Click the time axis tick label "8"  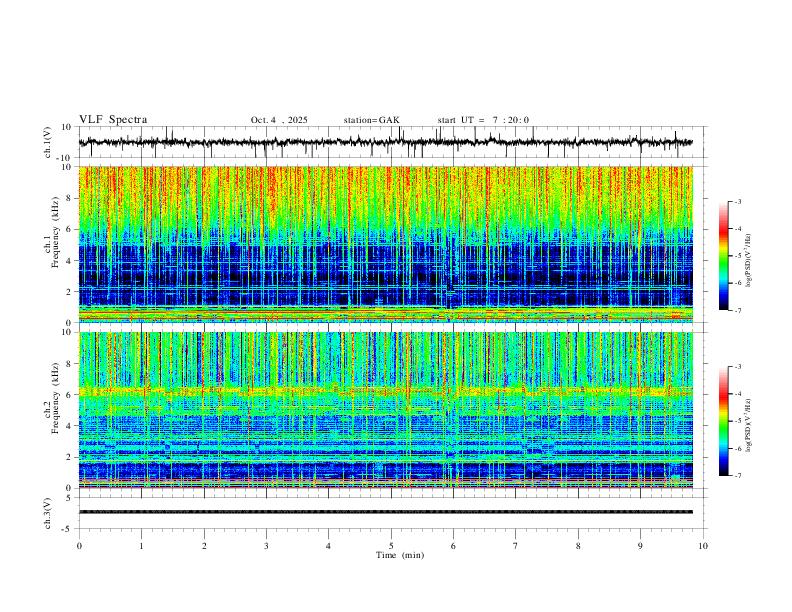[578, 546]
